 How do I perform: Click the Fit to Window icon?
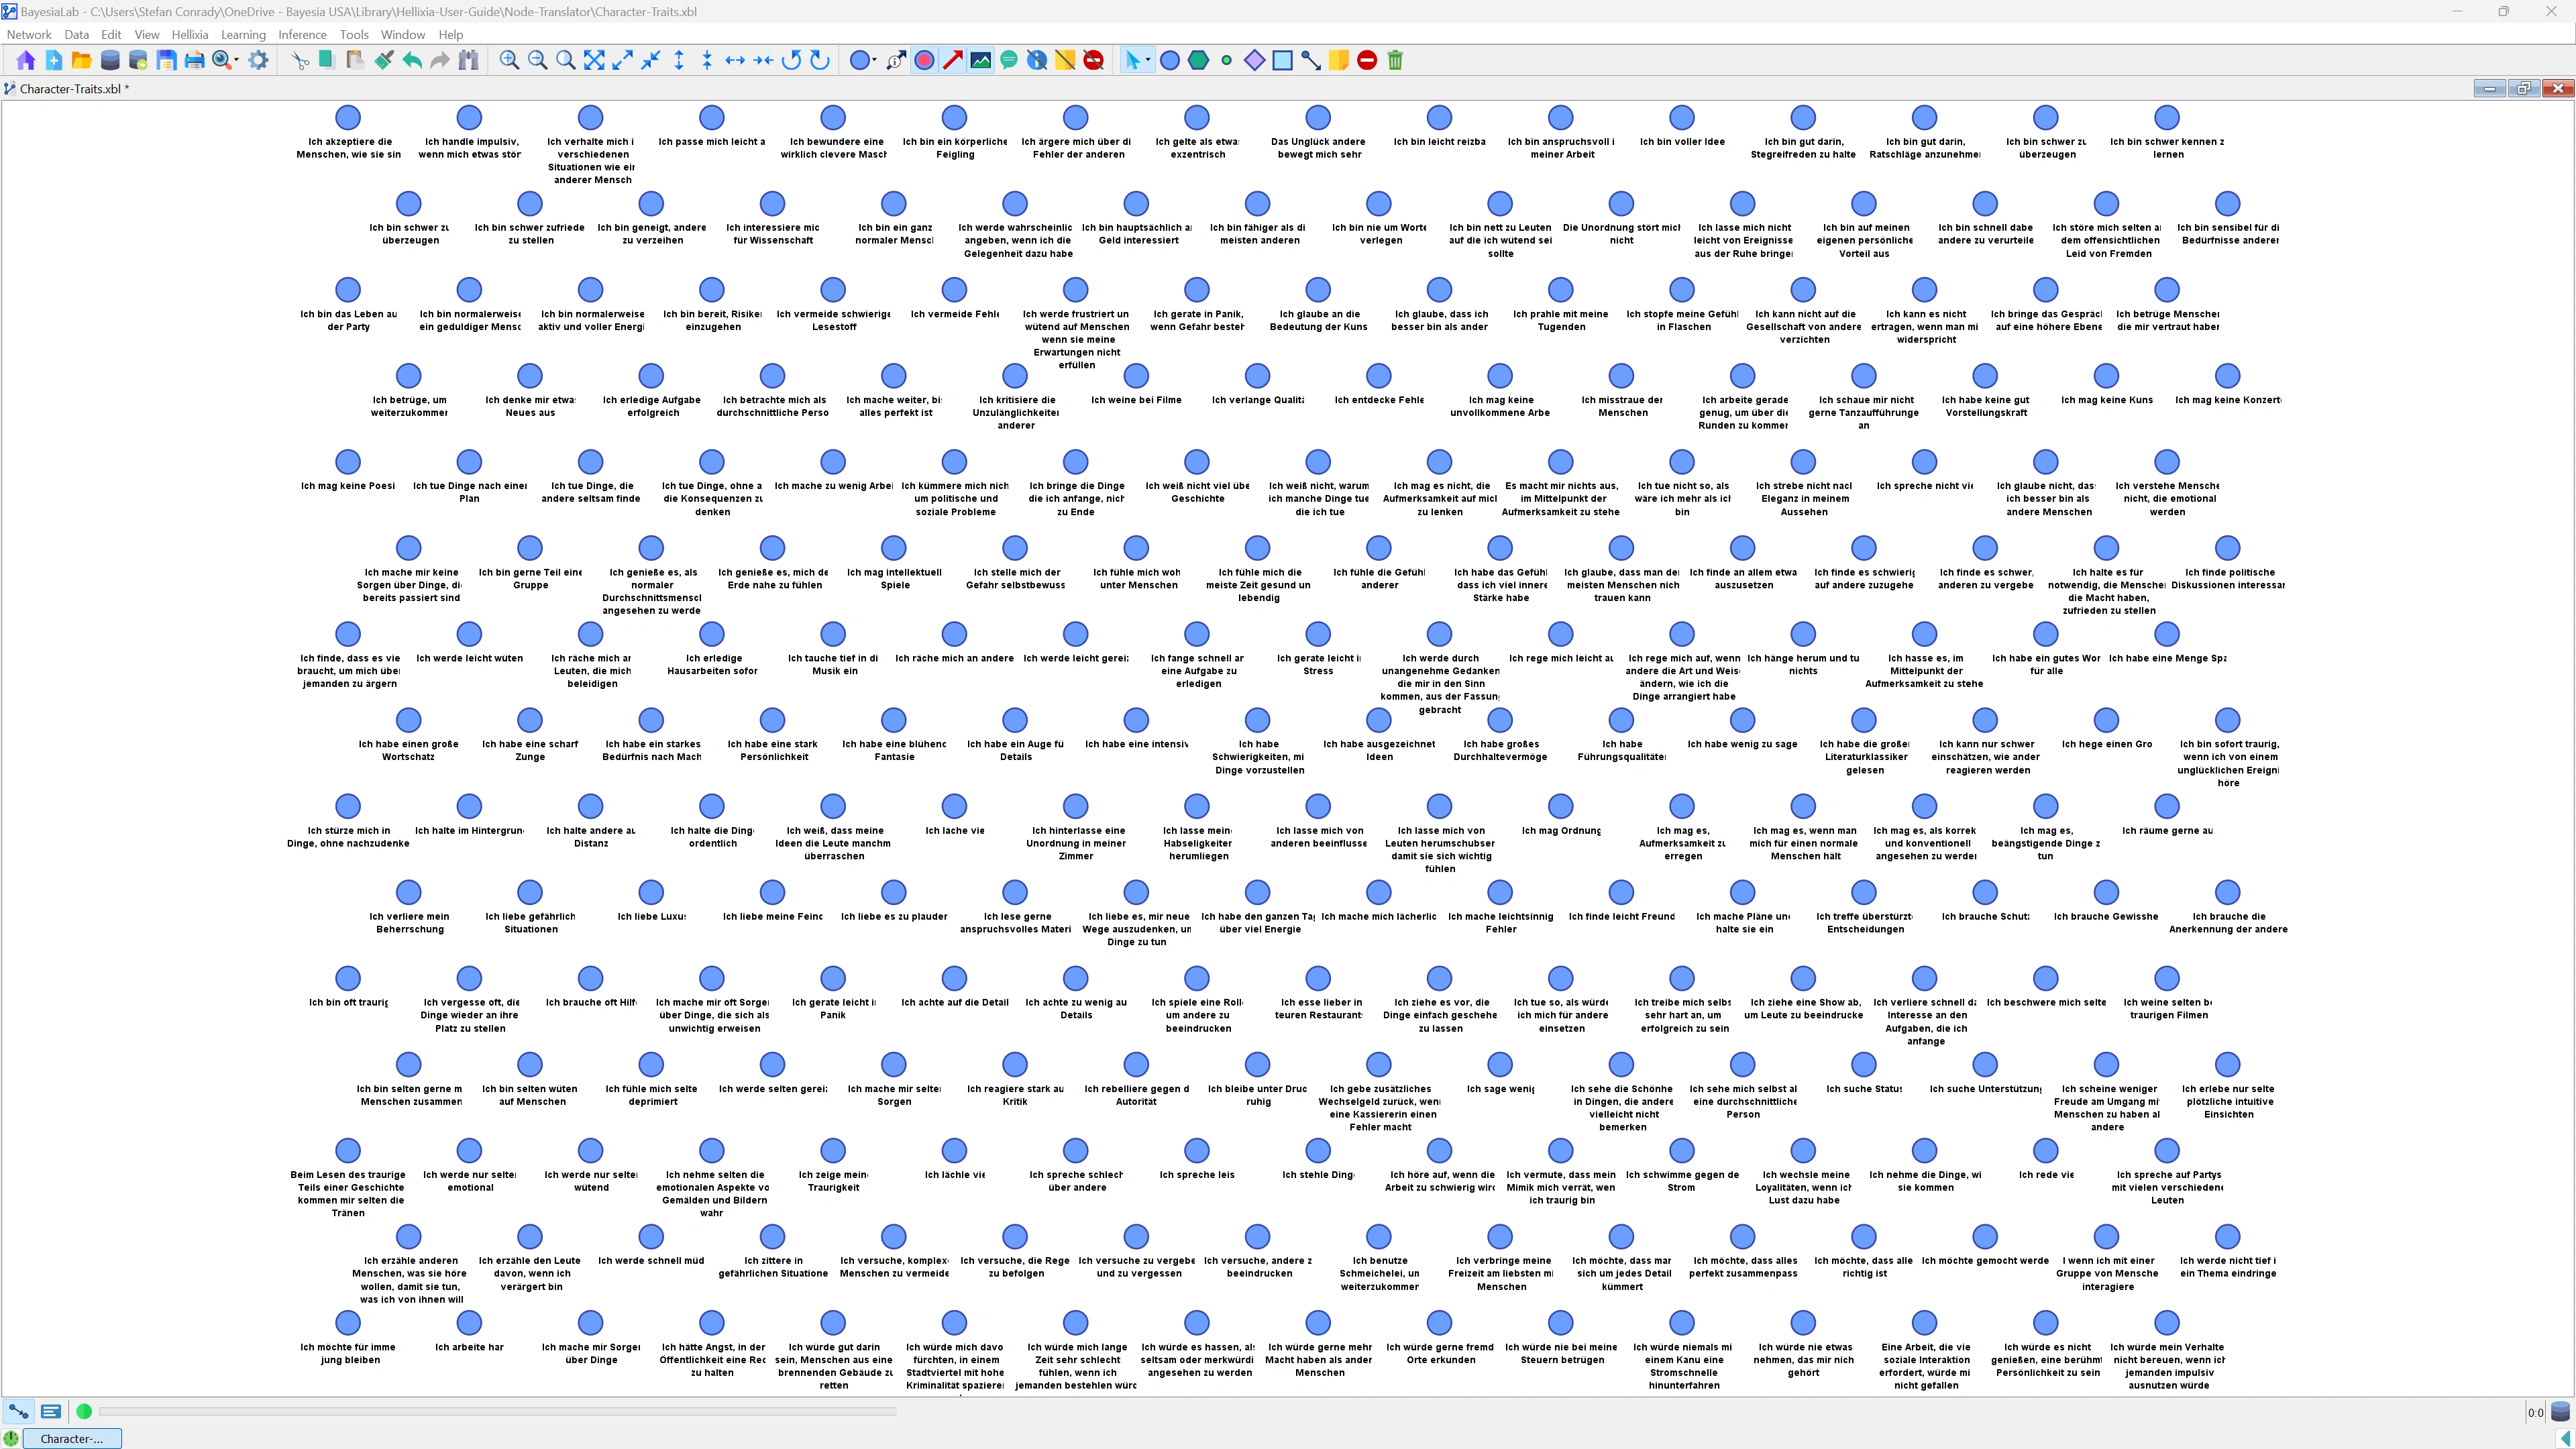coord(594,61)
